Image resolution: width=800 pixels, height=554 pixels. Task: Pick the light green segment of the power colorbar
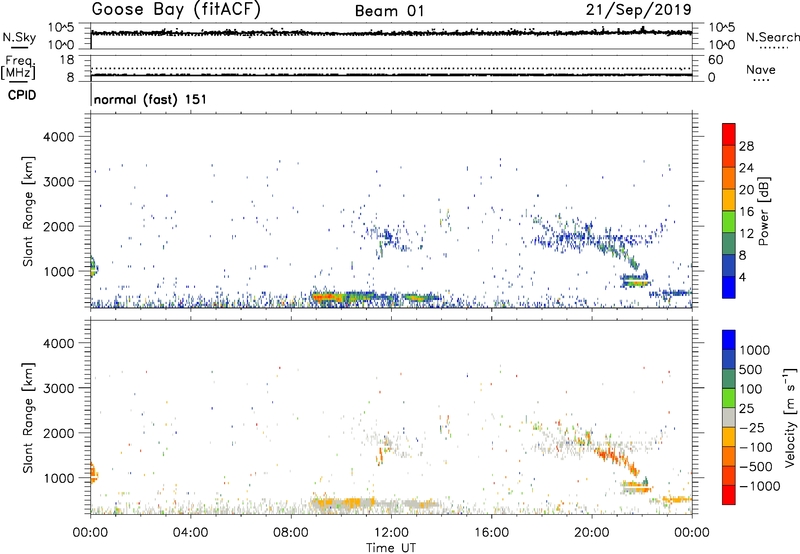(729, 222)
